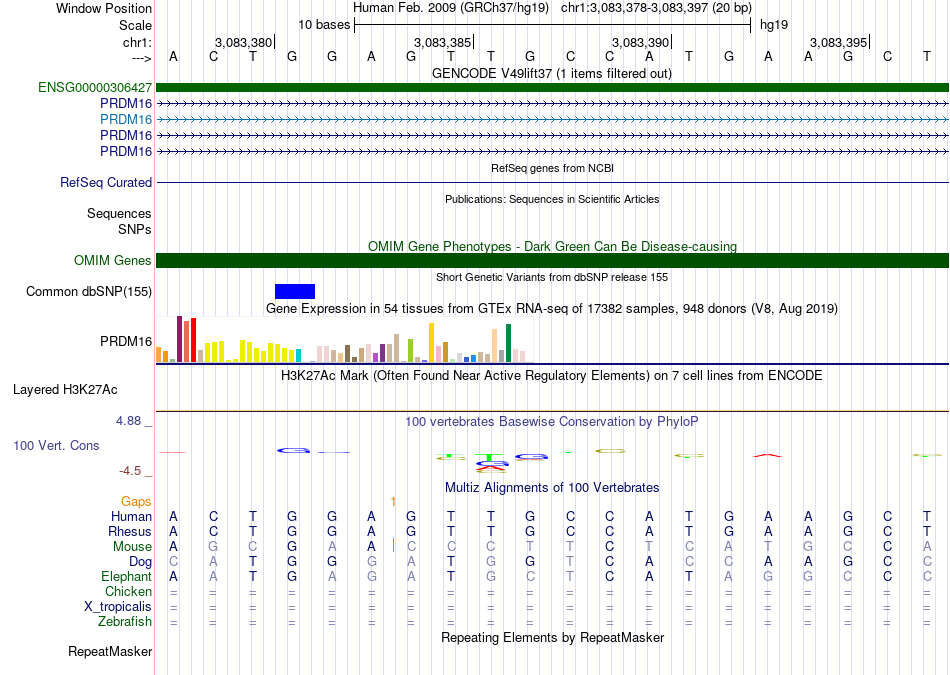
Task: Click the '--->' sequence direction arrow label
Action: point(142,58)
